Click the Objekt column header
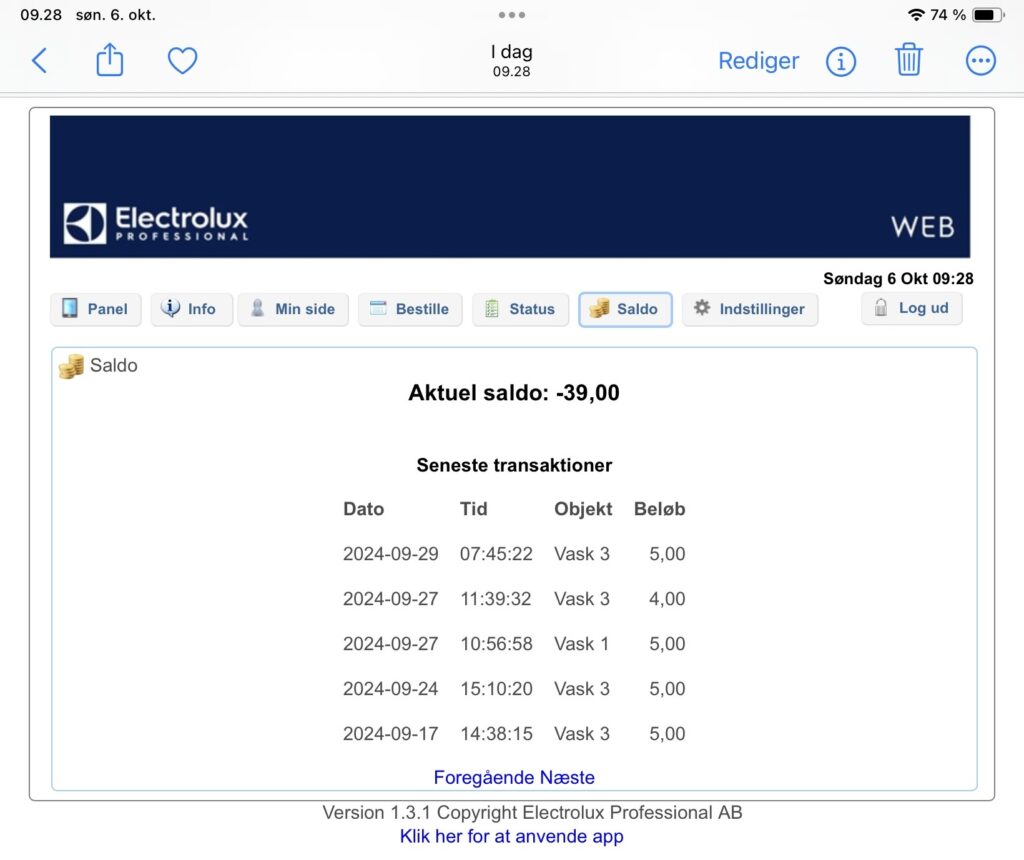The width and height of the screenshot is (1024, 860). [x=583, y=509]
